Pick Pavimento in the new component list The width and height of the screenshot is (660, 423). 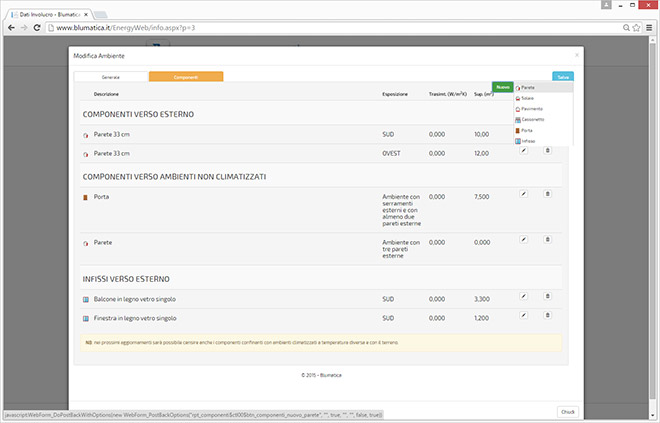pyautogui.click(x=531, y=109)
